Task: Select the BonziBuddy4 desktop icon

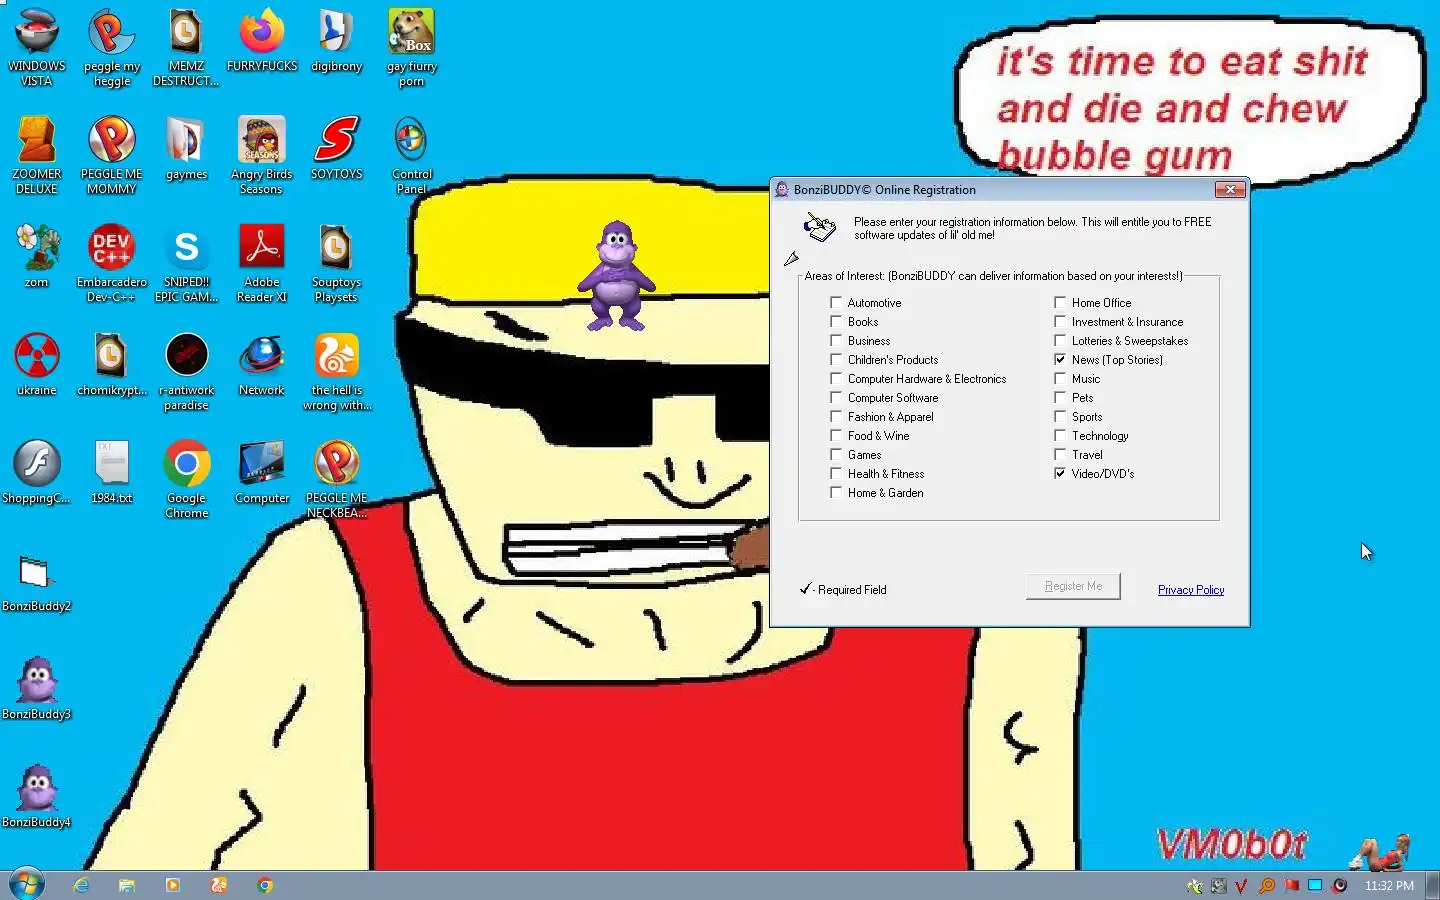Action: point(36,796)
